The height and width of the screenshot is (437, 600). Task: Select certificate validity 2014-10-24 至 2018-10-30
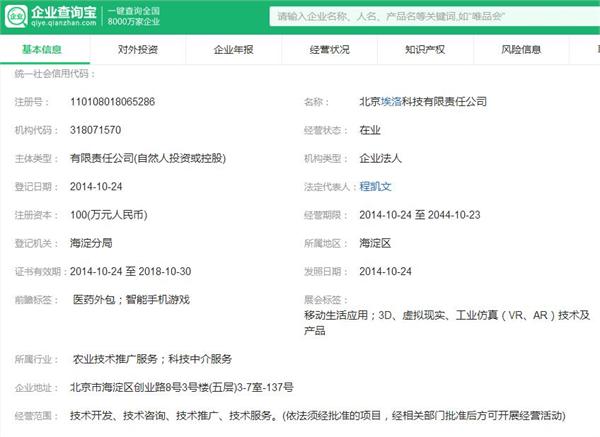pyautogui.click(x=130, y=271)
